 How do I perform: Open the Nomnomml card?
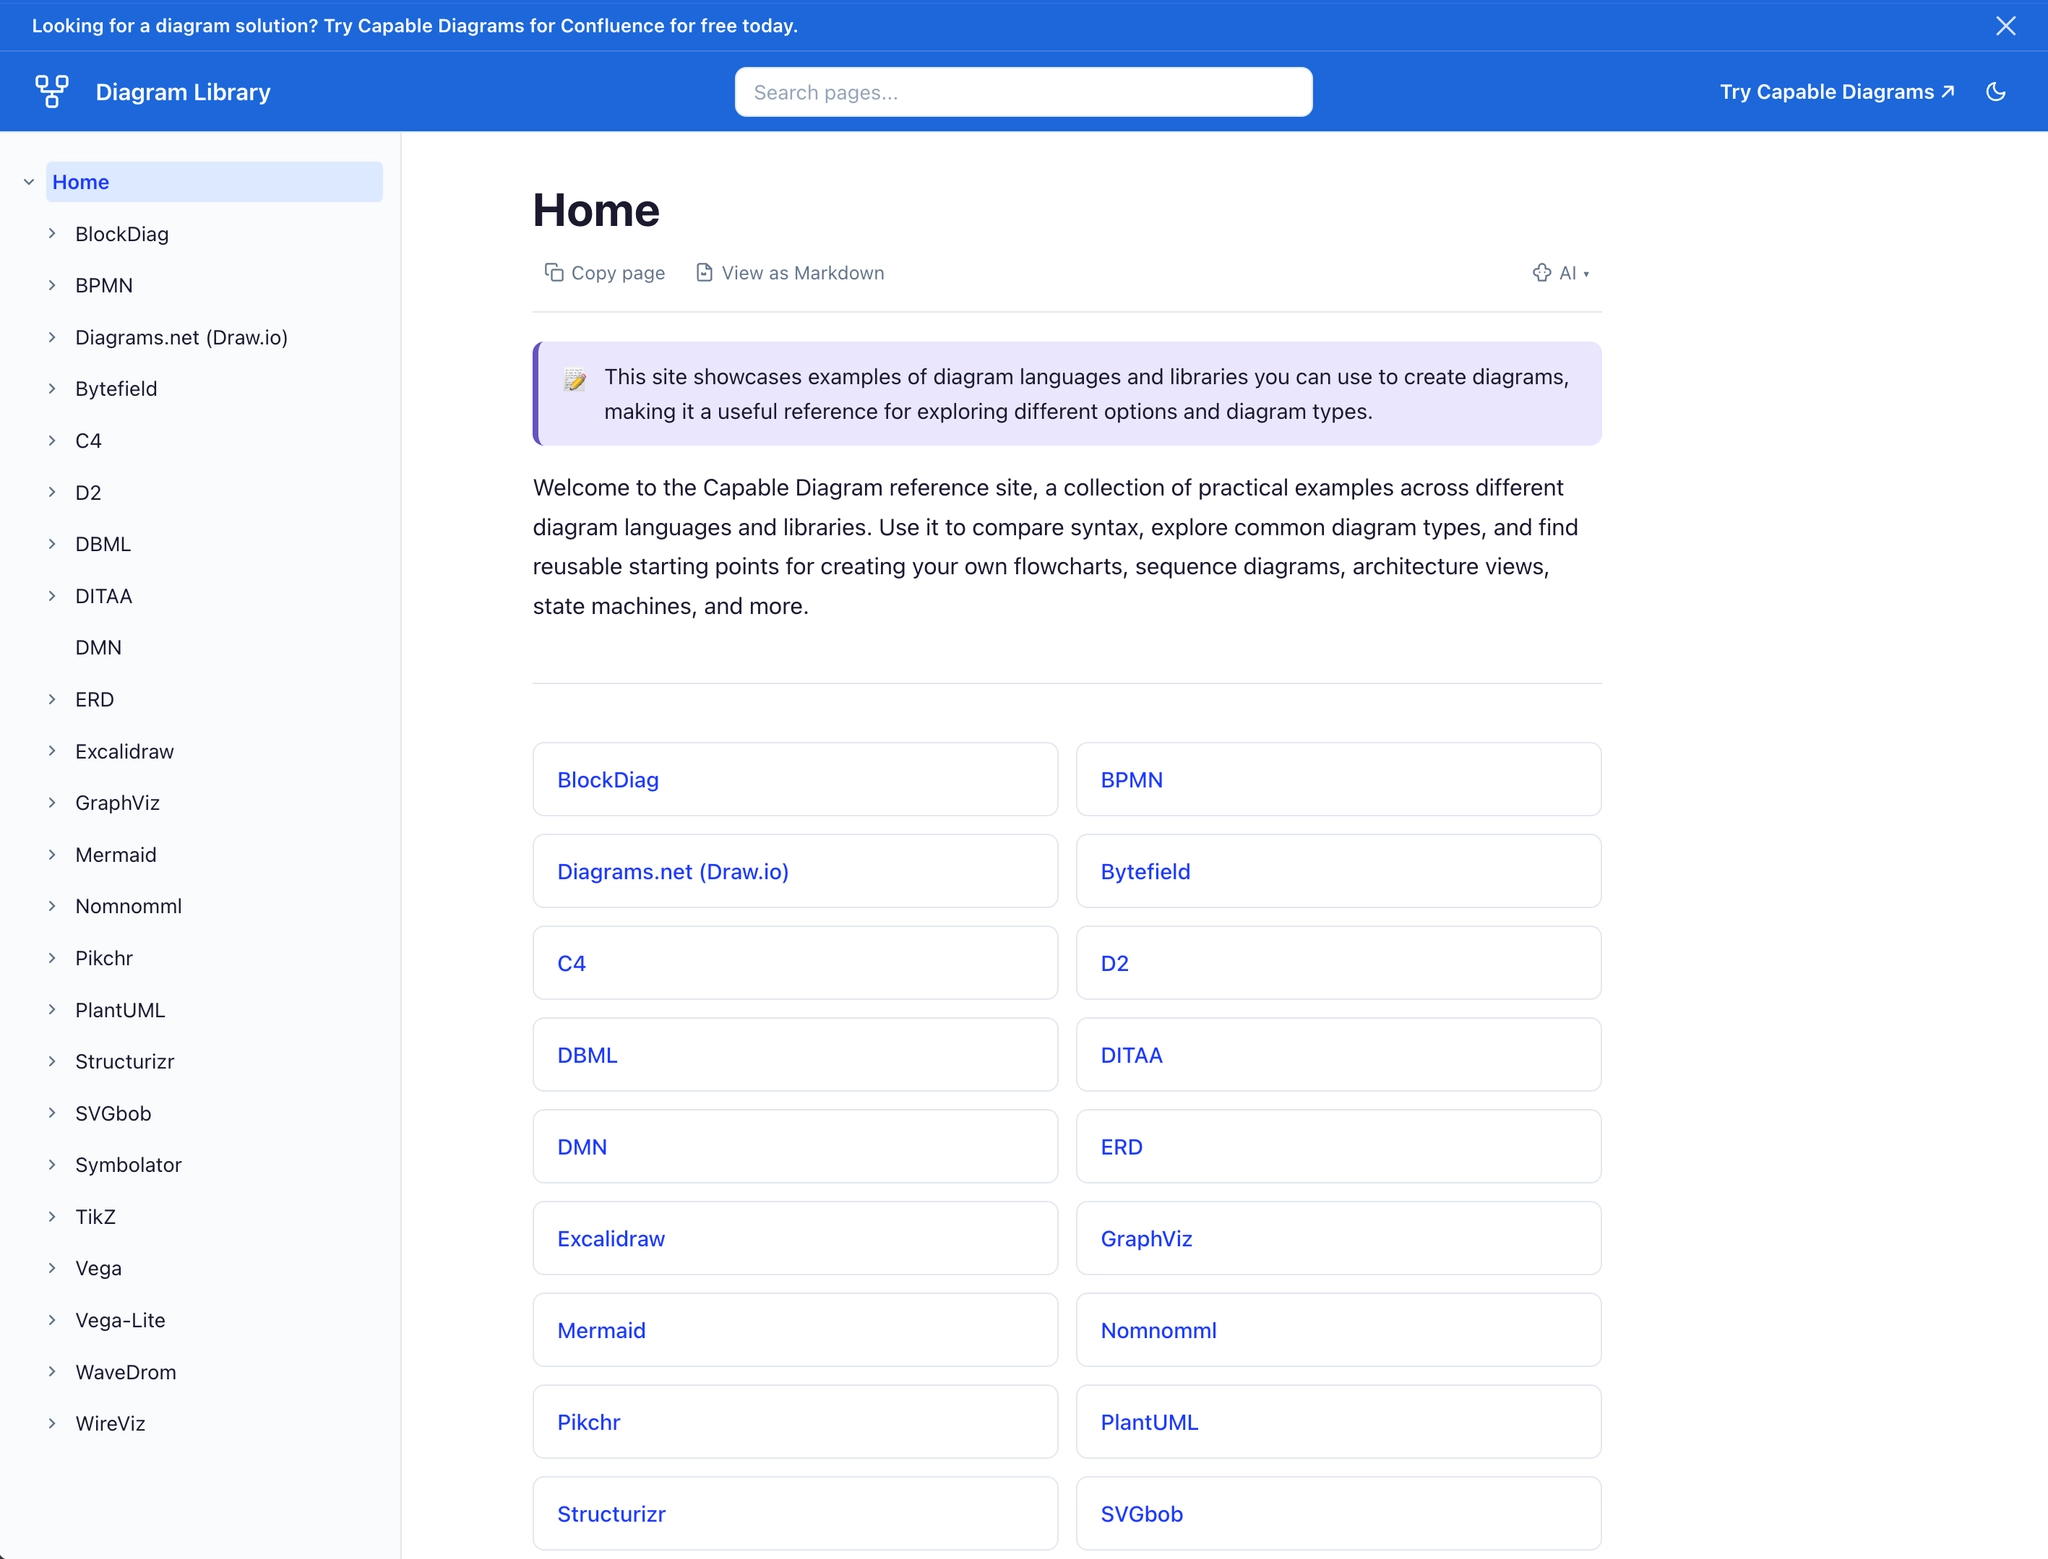point(1338,1330)
